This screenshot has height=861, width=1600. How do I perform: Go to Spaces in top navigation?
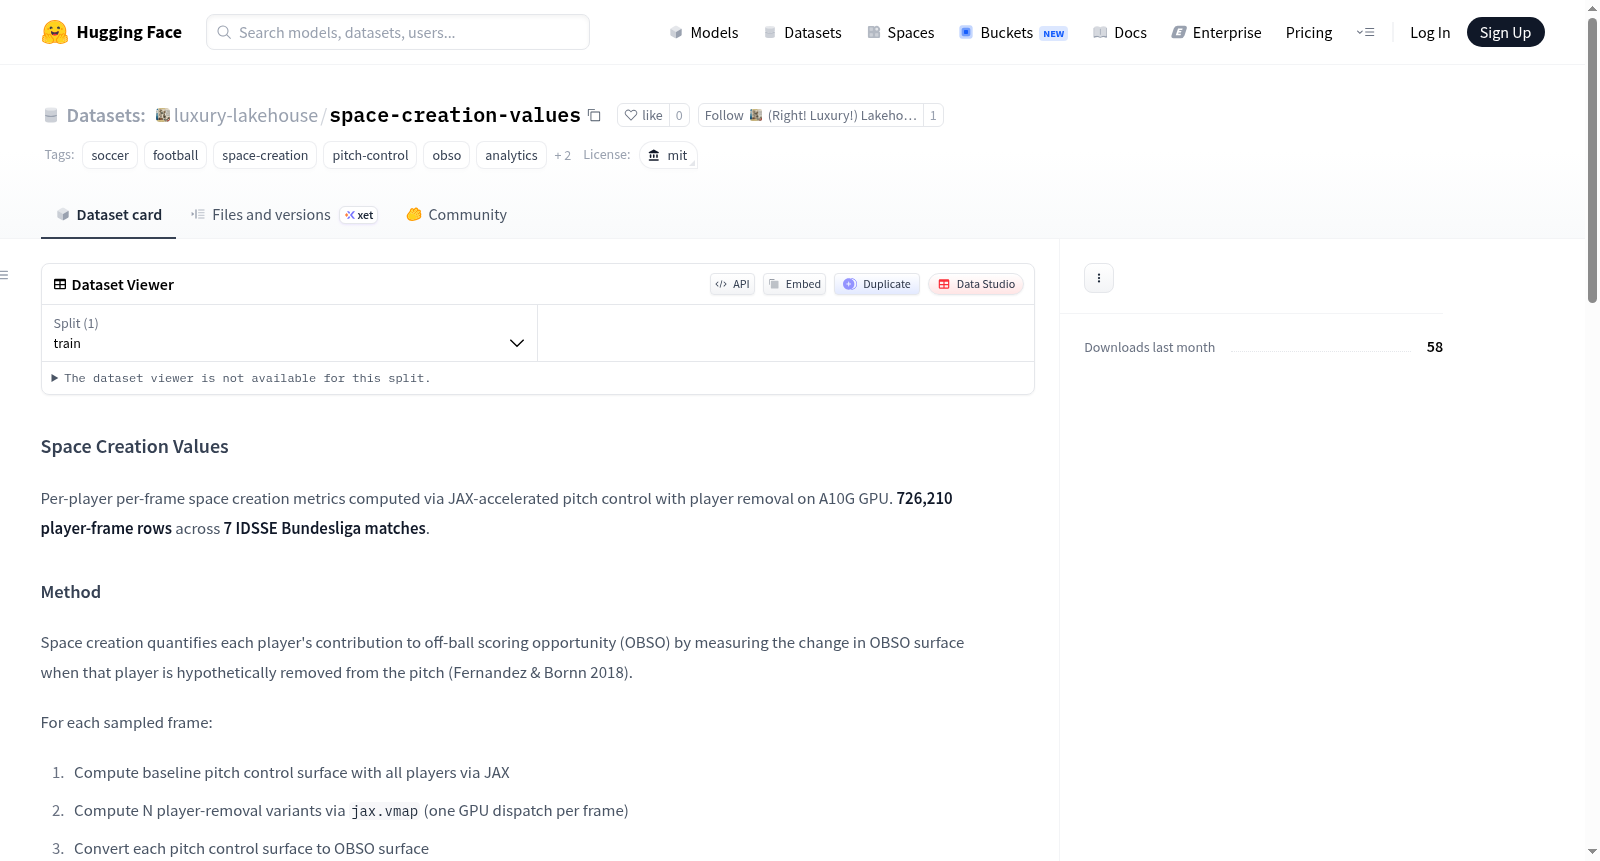(x=900, y=32)
